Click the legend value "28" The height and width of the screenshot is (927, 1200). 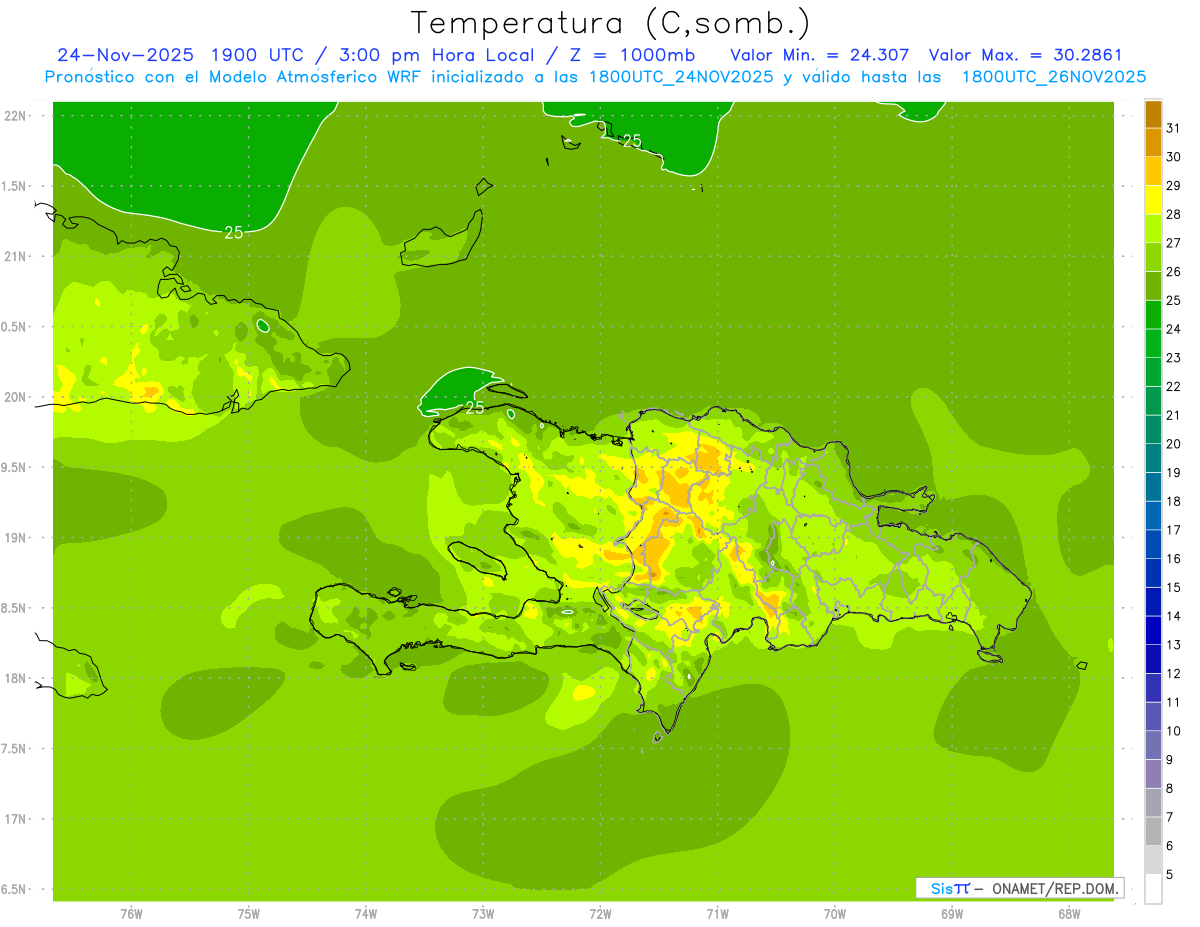[1174, 214]
